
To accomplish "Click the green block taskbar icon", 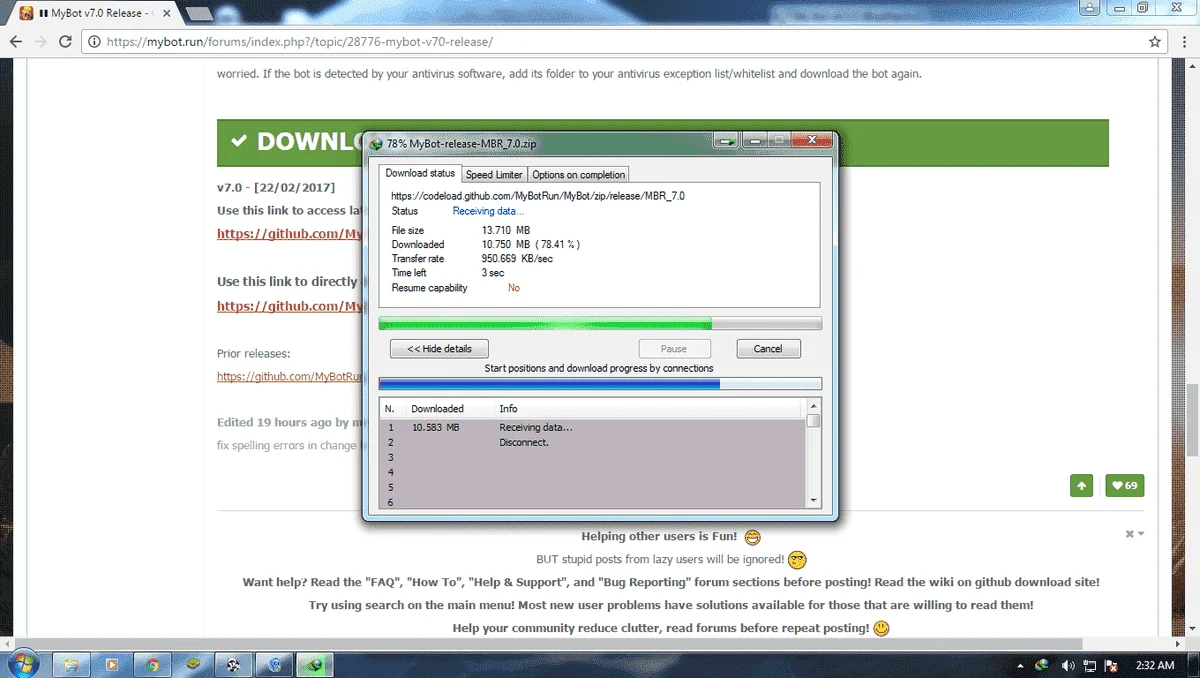I will (x=193, y=664).
